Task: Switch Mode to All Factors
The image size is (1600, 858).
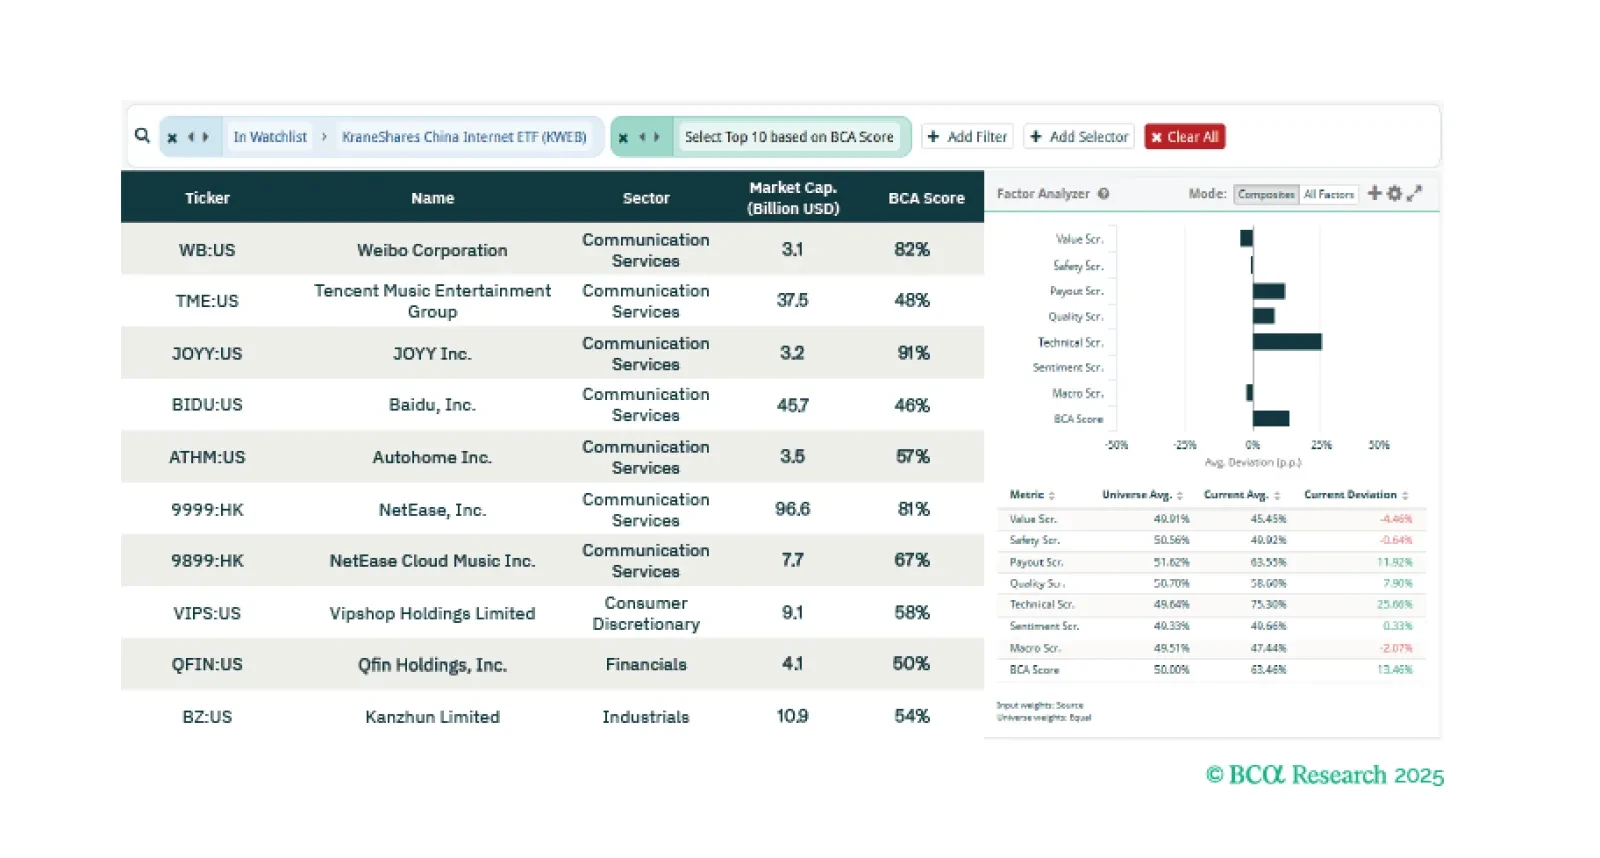Action: coord(1328,195)
